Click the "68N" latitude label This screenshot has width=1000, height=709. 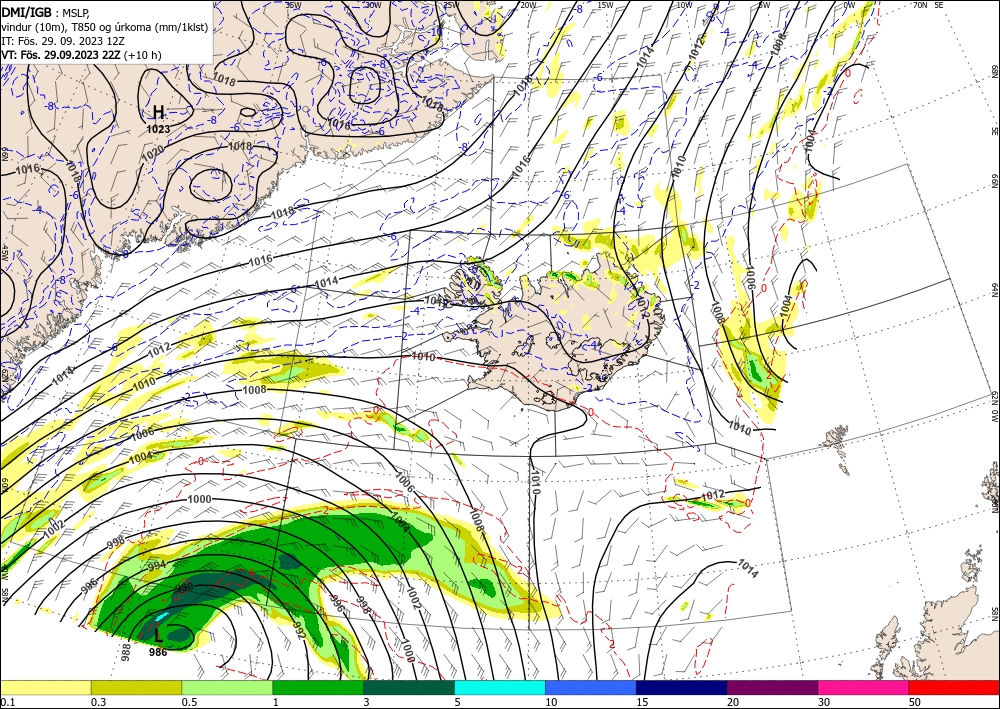coord(994,71)
